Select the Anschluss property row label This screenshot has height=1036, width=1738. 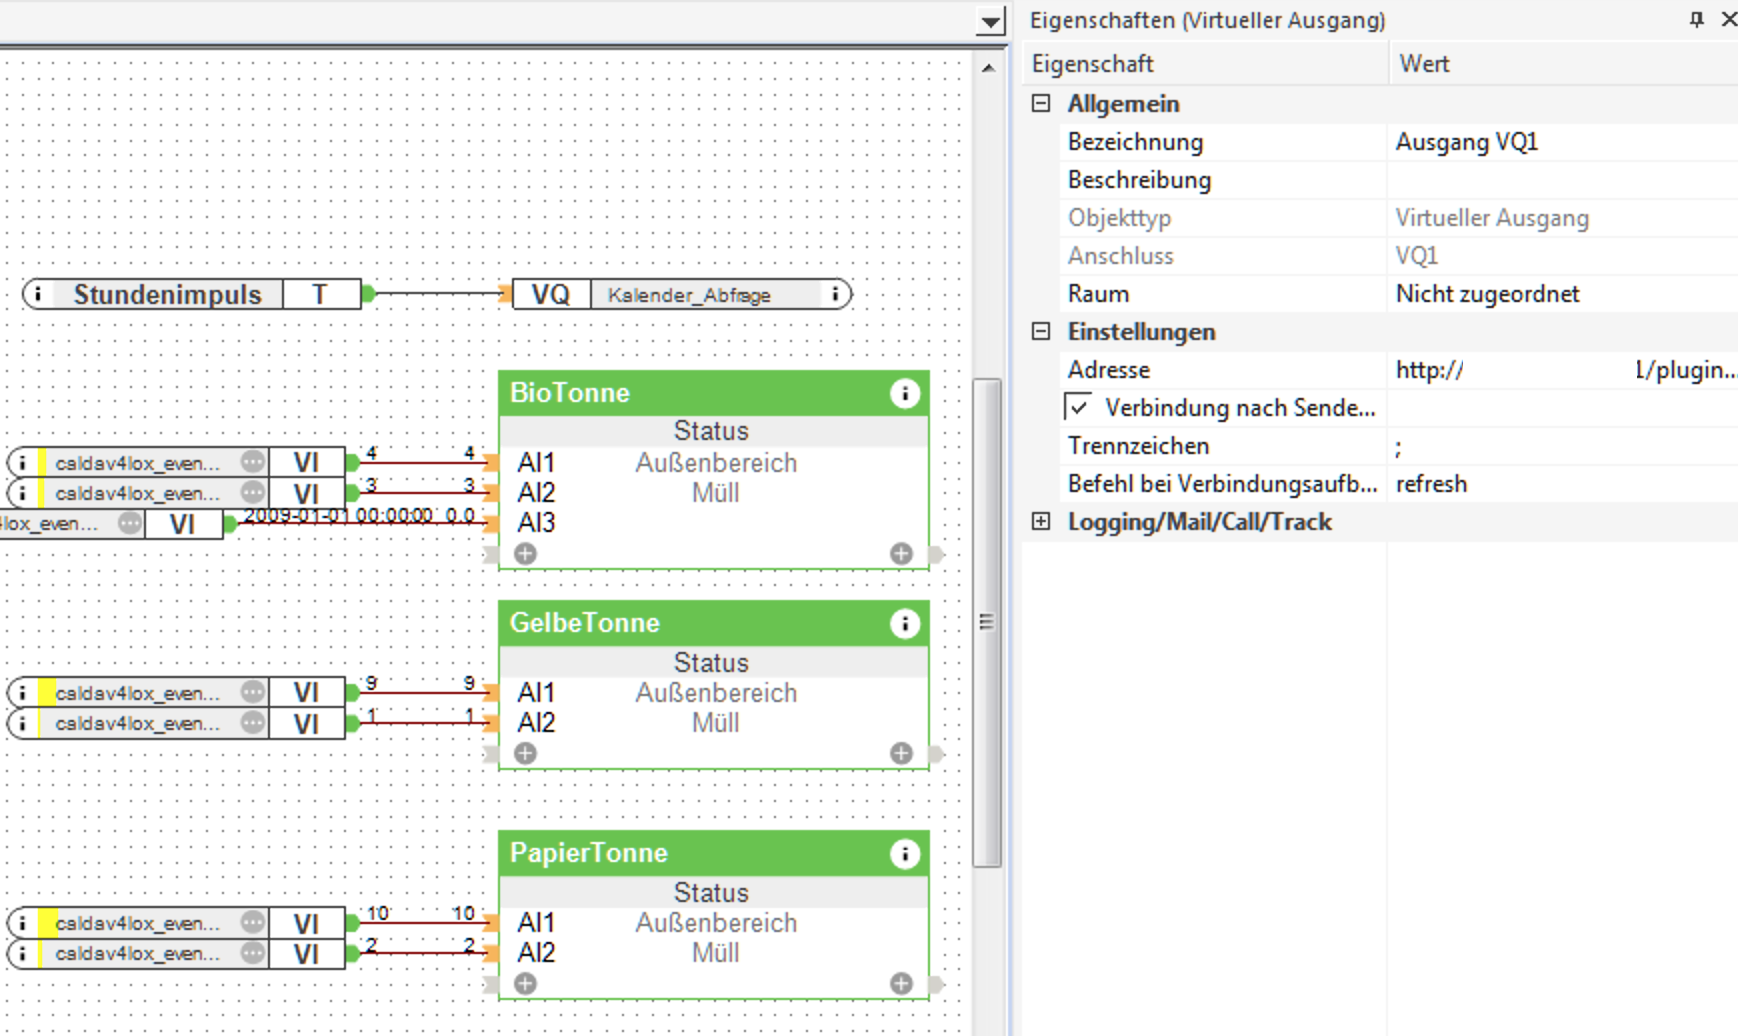click(1120, 256)
